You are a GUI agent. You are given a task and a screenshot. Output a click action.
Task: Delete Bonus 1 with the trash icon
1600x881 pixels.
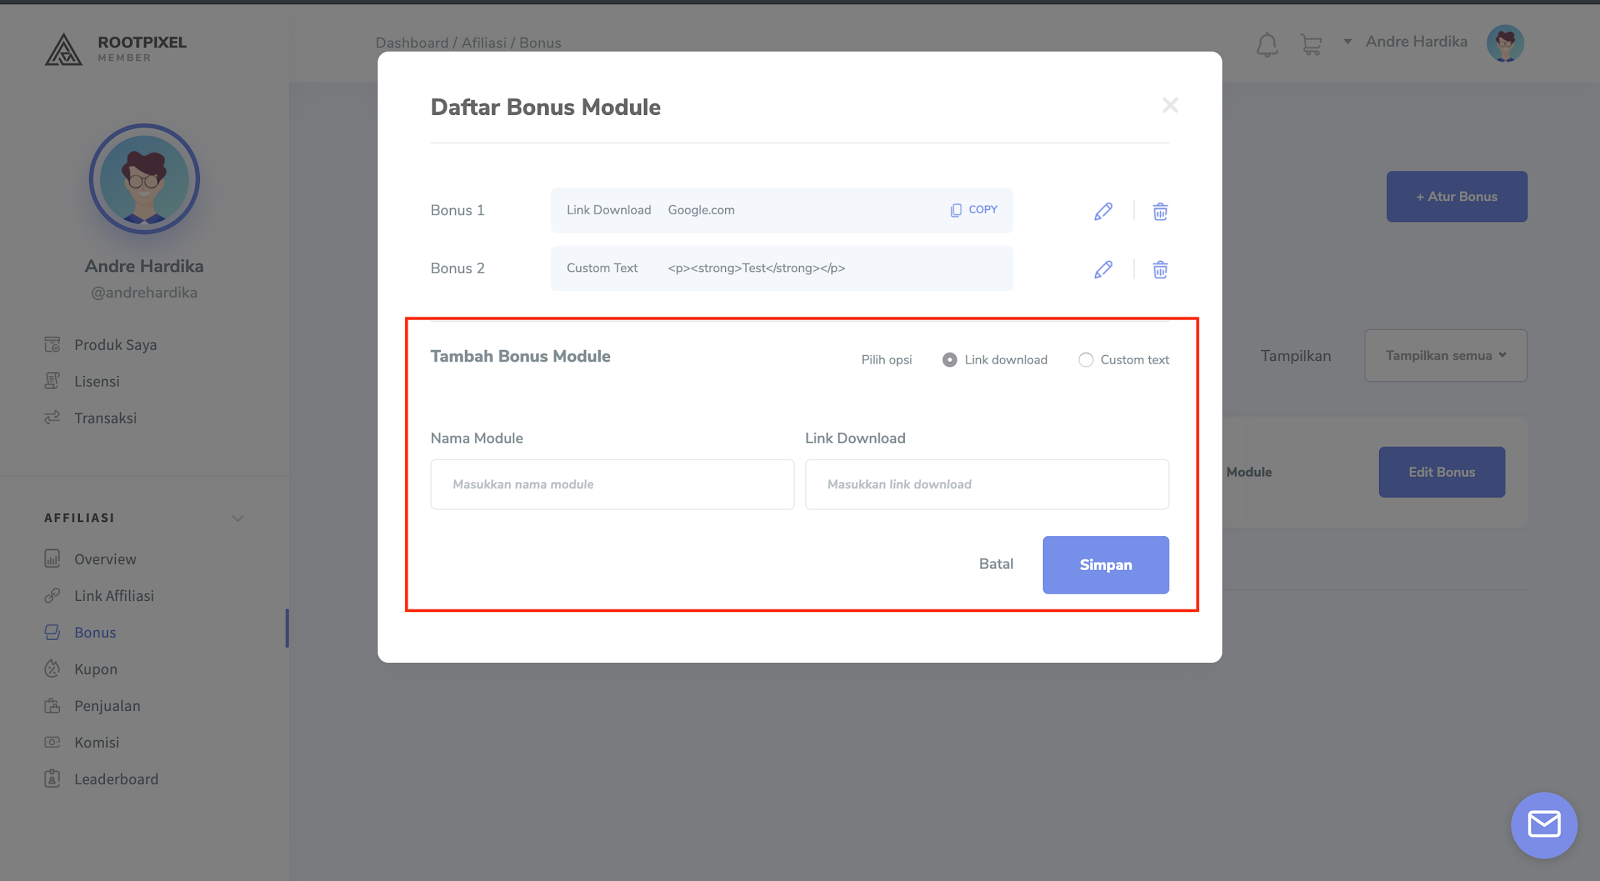(x=1160, y=211)
